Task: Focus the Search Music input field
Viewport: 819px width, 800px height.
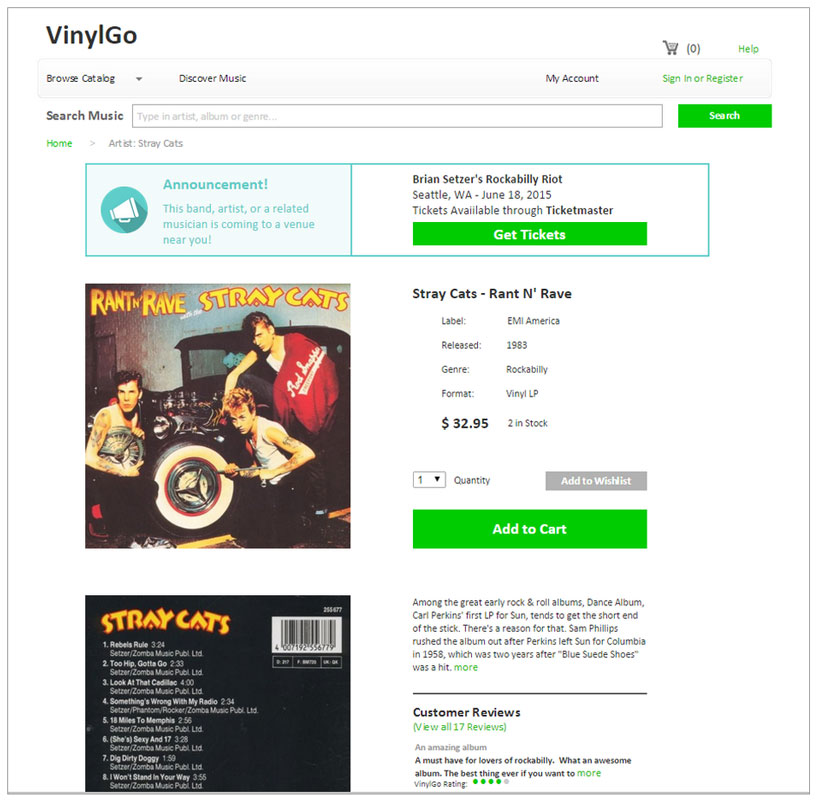Action: pyautogui.click(x=397, y=116)
